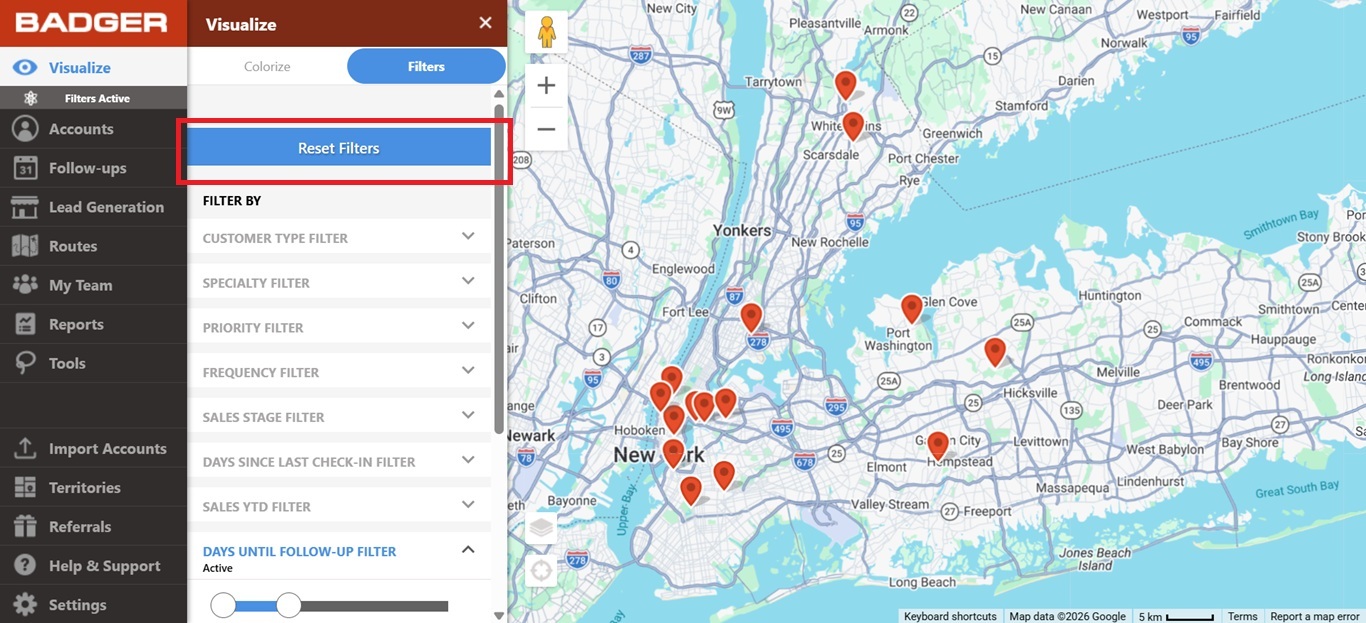The image size is (1366, 623).
Task: Click the map pin near Hempstead
Action: coord(937,446)
